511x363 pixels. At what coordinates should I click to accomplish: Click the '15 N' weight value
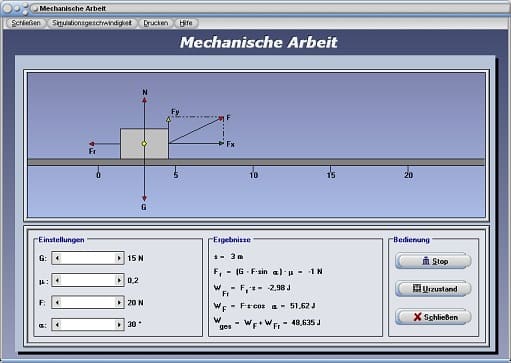click(x=135, y=258)
